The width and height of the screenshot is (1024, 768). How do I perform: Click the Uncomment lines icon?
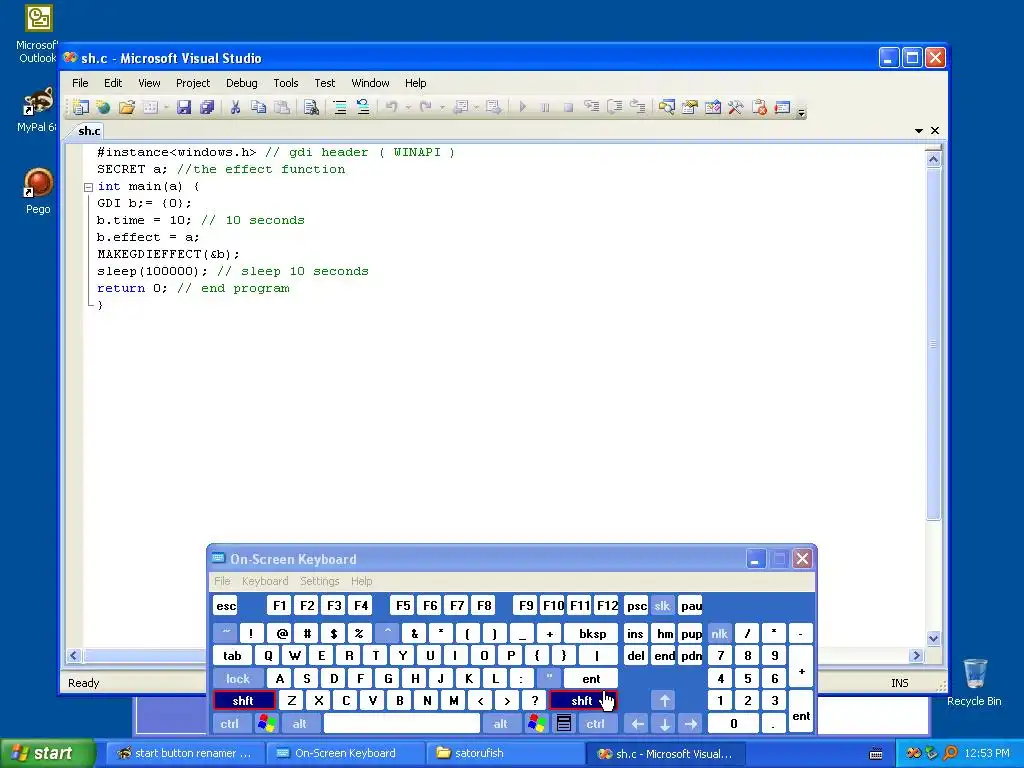[363, 107]
